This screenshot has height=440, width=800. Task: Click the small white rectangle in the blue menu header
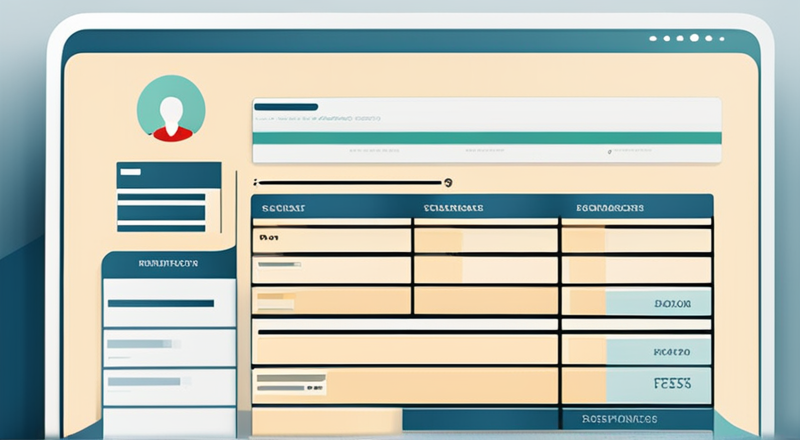(x=131, y=172)
